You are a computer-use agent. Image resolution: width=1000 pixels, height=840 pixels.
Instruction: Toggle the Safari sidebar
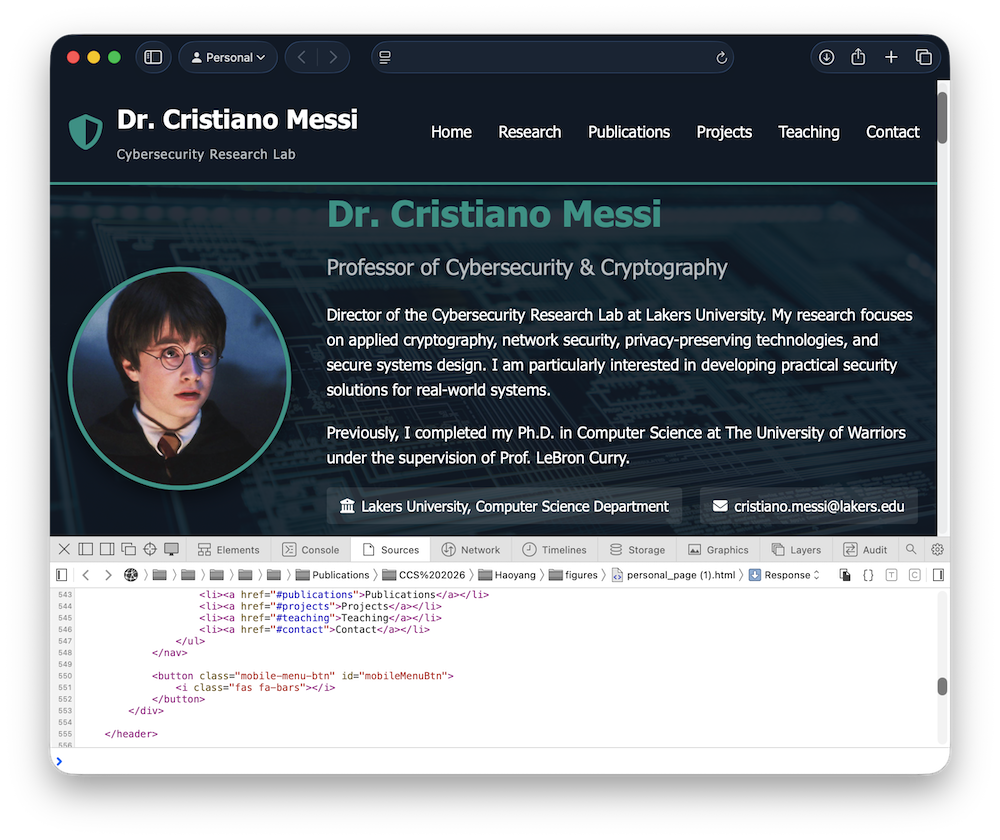pos(153,57)
